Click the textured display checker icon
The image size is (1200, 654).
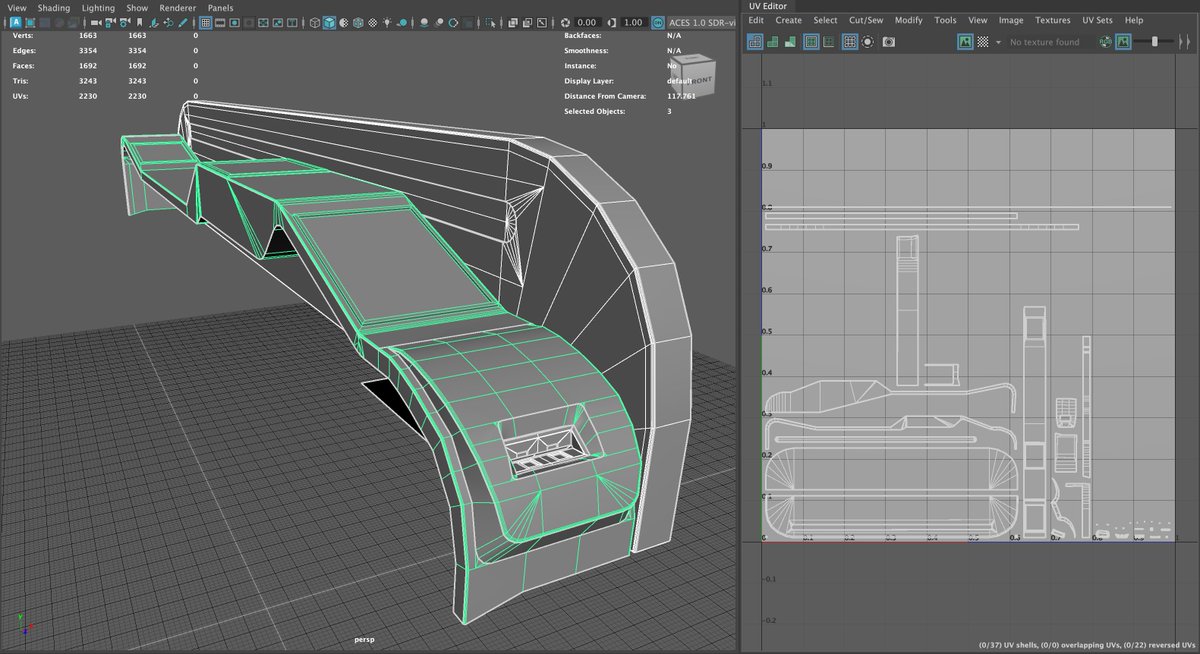pyautogui.click(x=373, y=22)
